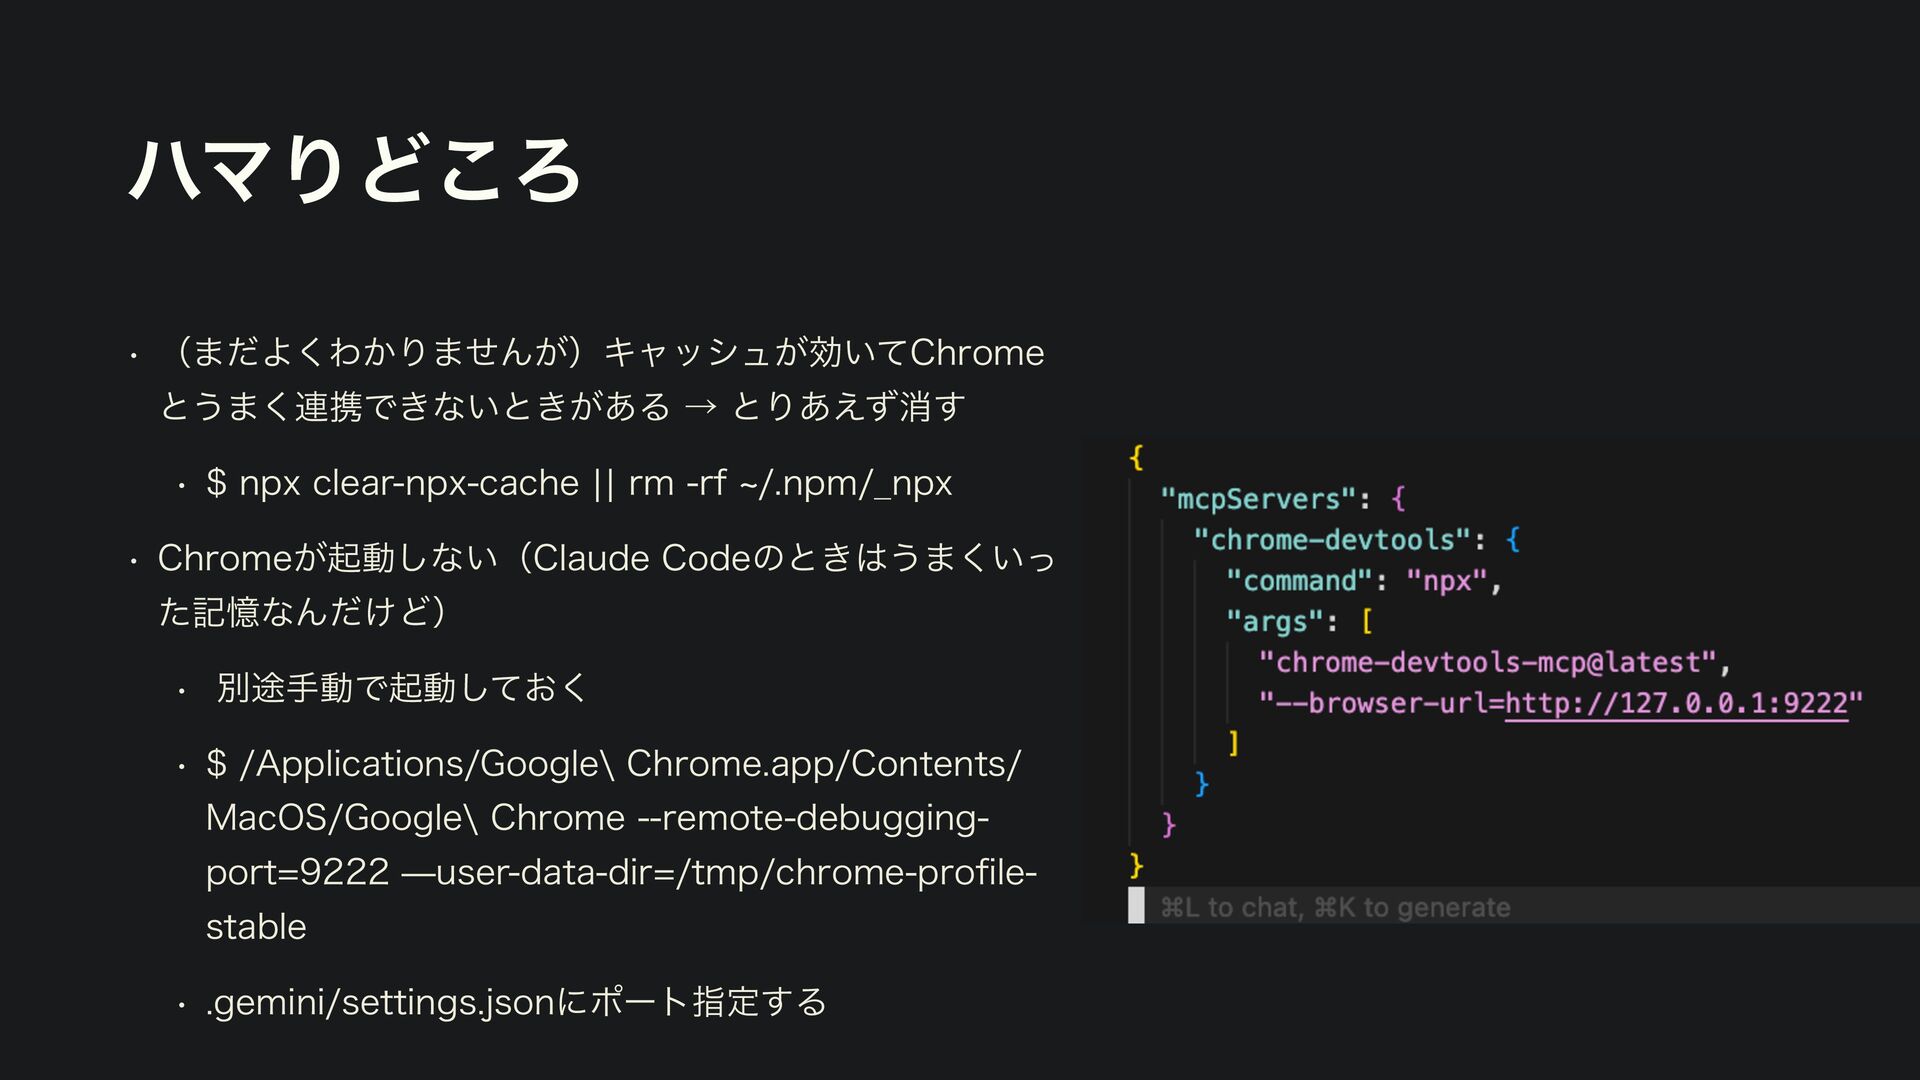Click the "chrome-devtools" key in code
Screen dimensions: 1920x1080
(x=1332, y=539)
